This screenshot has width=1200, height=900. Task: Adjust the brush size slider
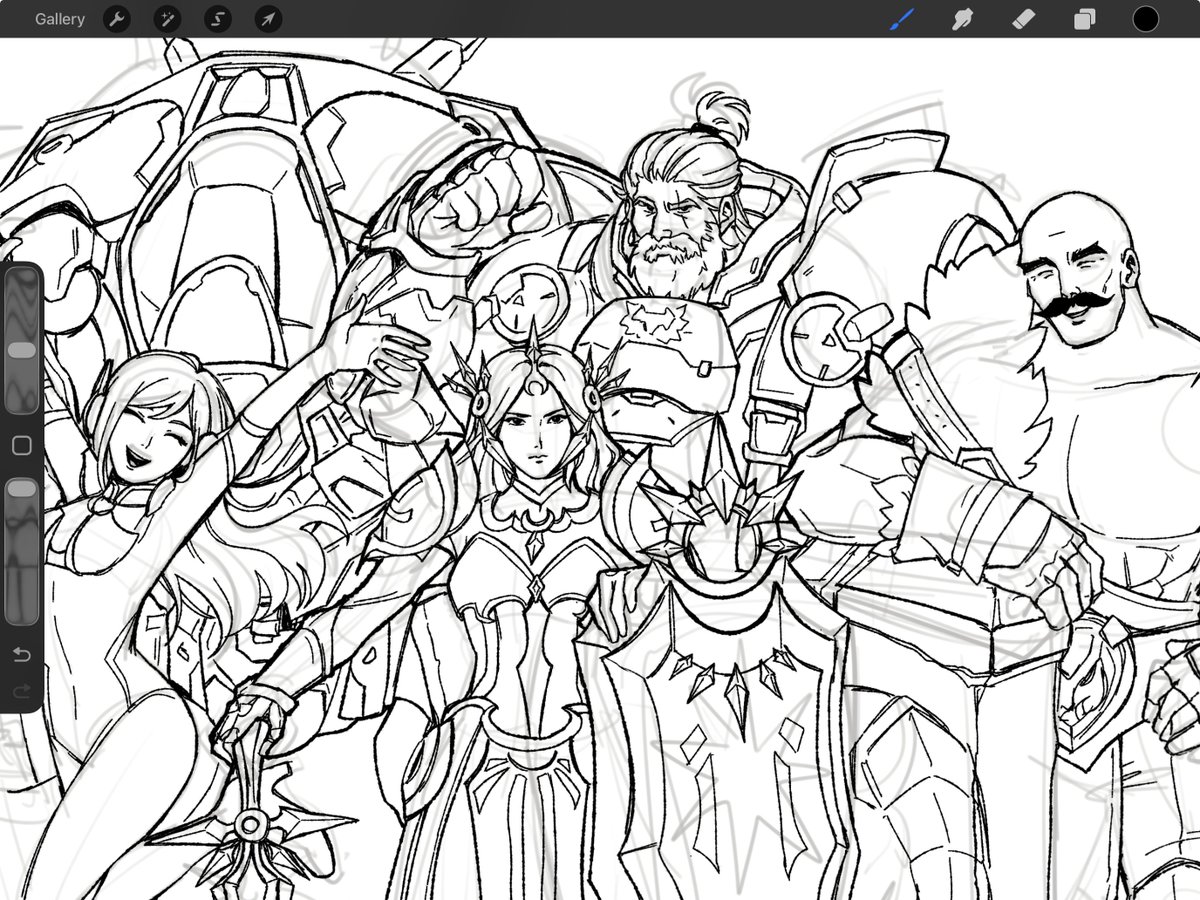(x=21, y=342)
